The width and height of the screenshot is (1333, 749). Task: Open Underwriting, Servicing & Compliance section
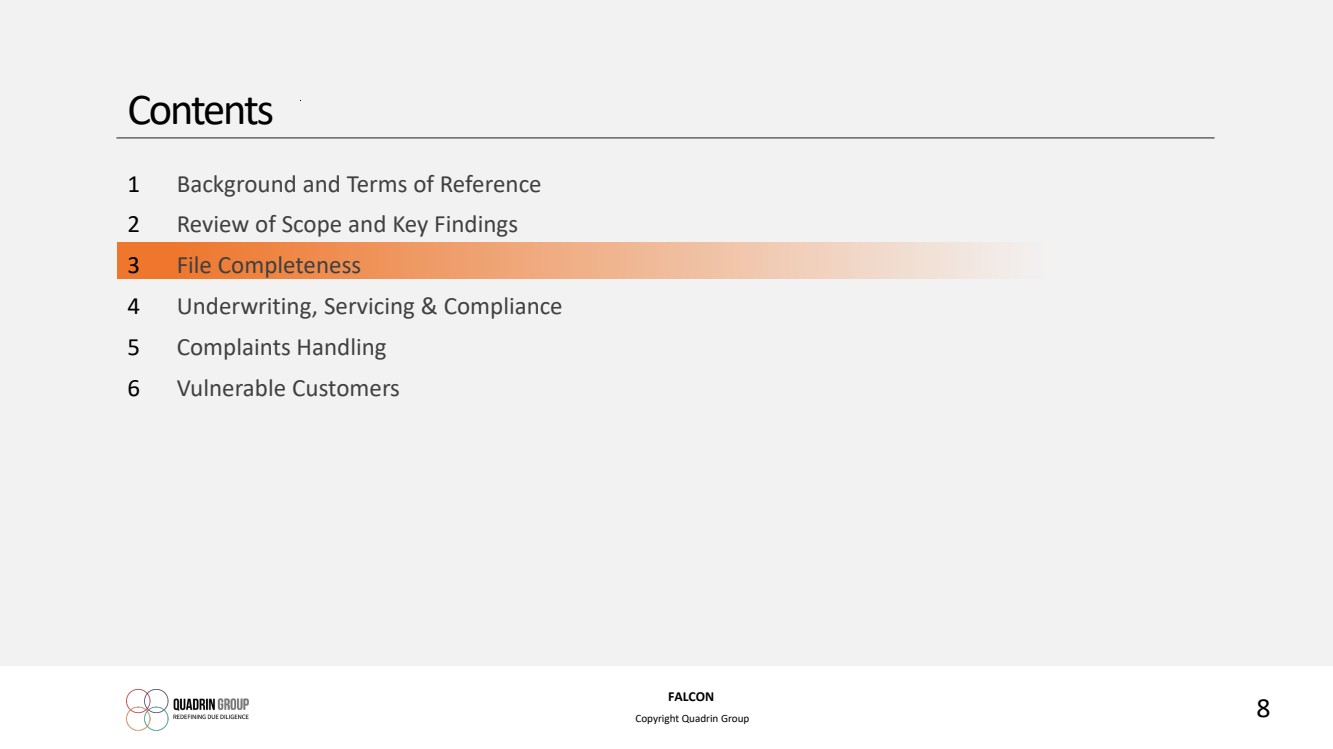click(x=369, y=307)
